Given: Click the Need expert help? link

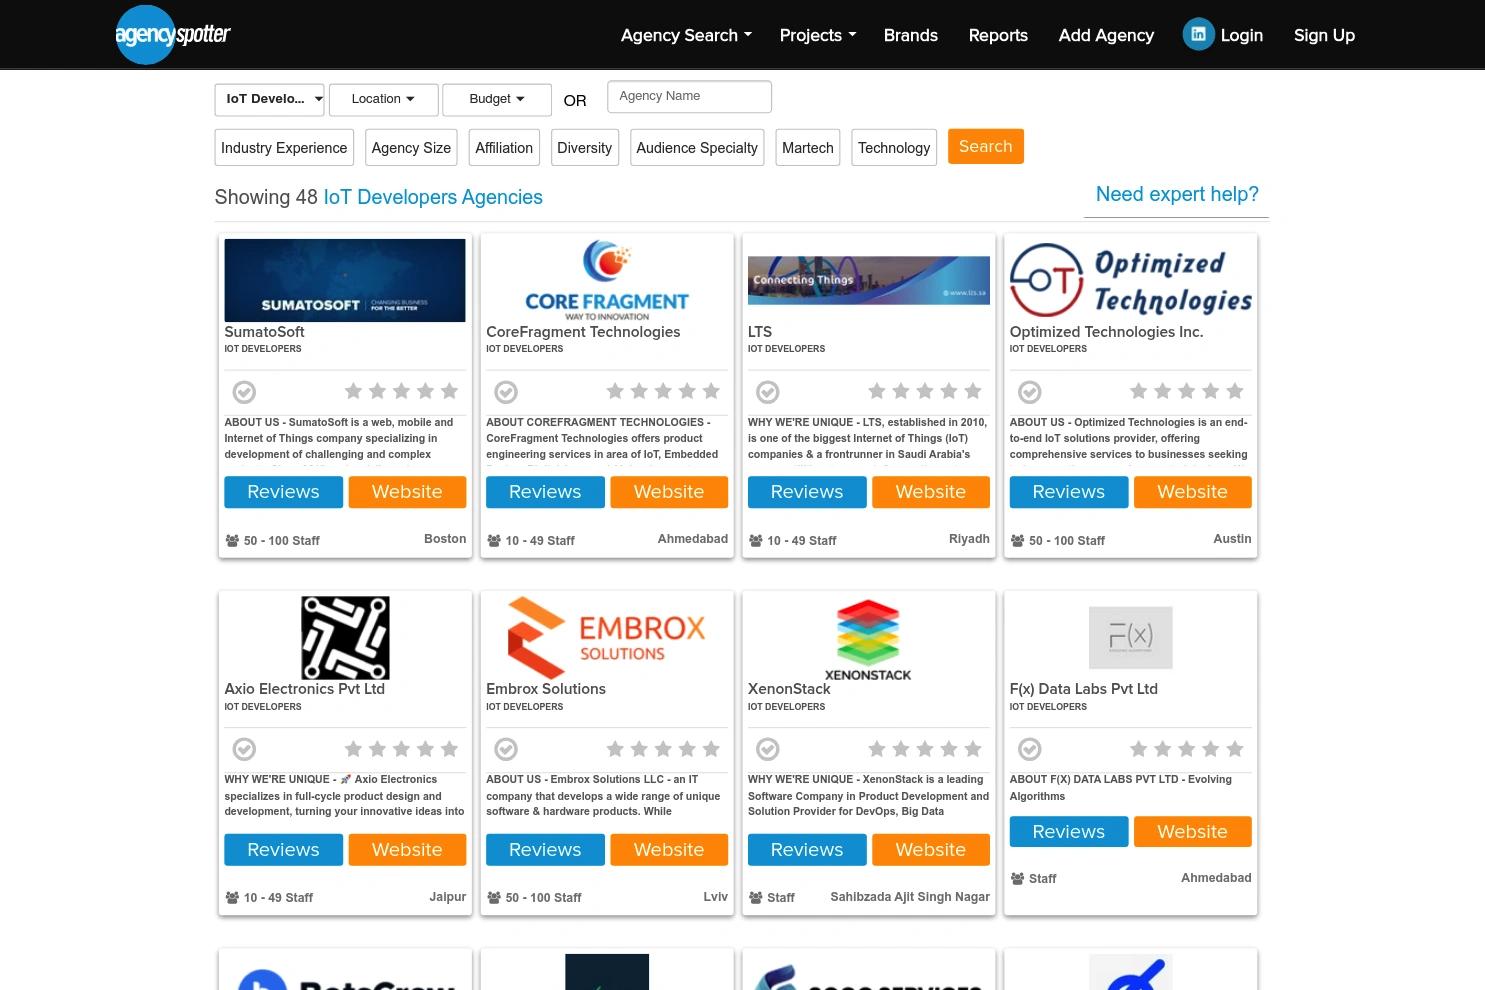Looking at the screenshot, I should click(1177, 194).
